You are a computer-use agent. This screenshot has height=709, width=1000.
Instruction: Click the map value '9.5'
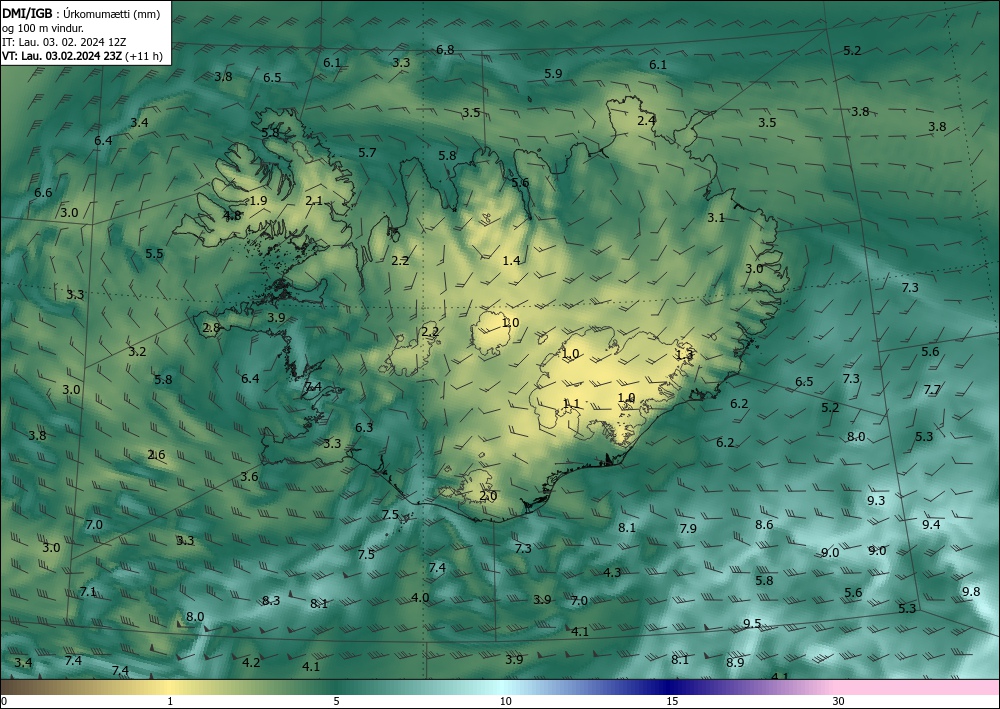[752, 623]
